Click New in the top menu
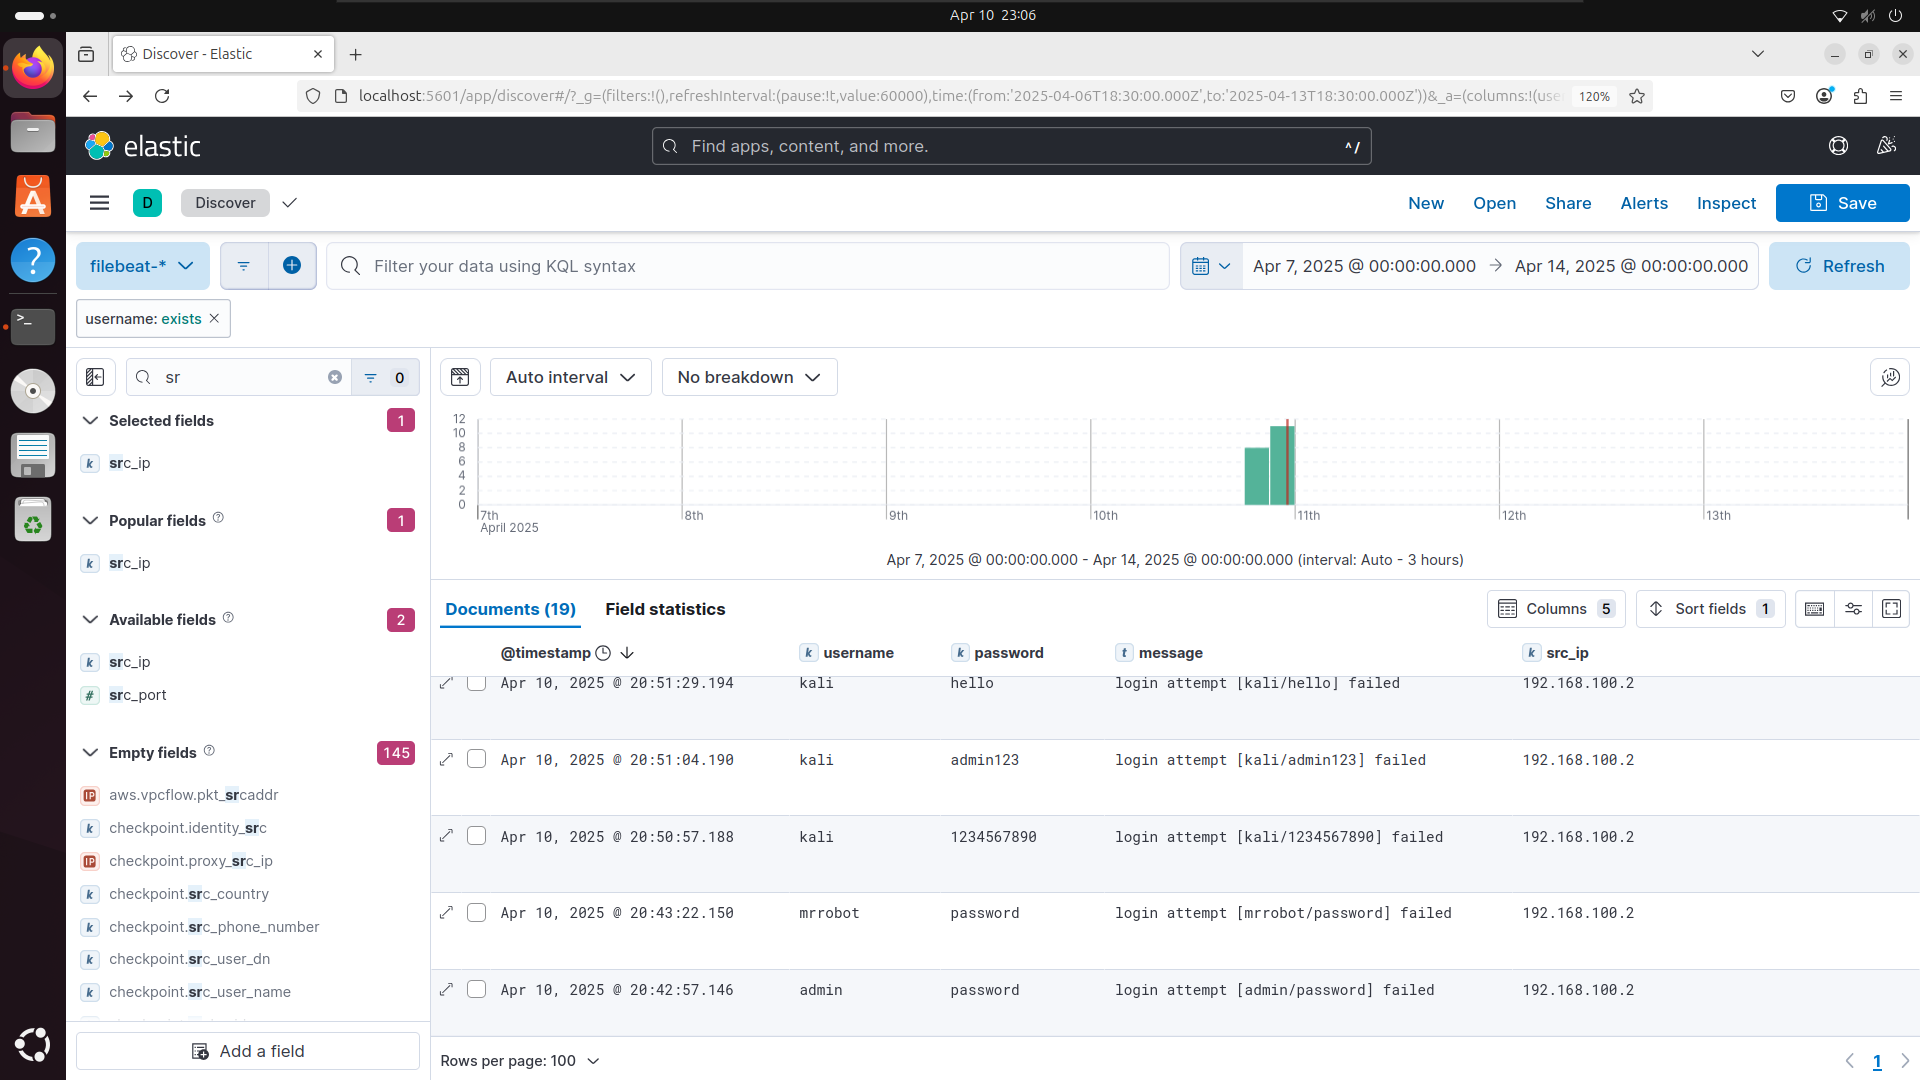Image resolution: width=1920 pixels, height=1080 pixels. click(x=1426, y=203)
